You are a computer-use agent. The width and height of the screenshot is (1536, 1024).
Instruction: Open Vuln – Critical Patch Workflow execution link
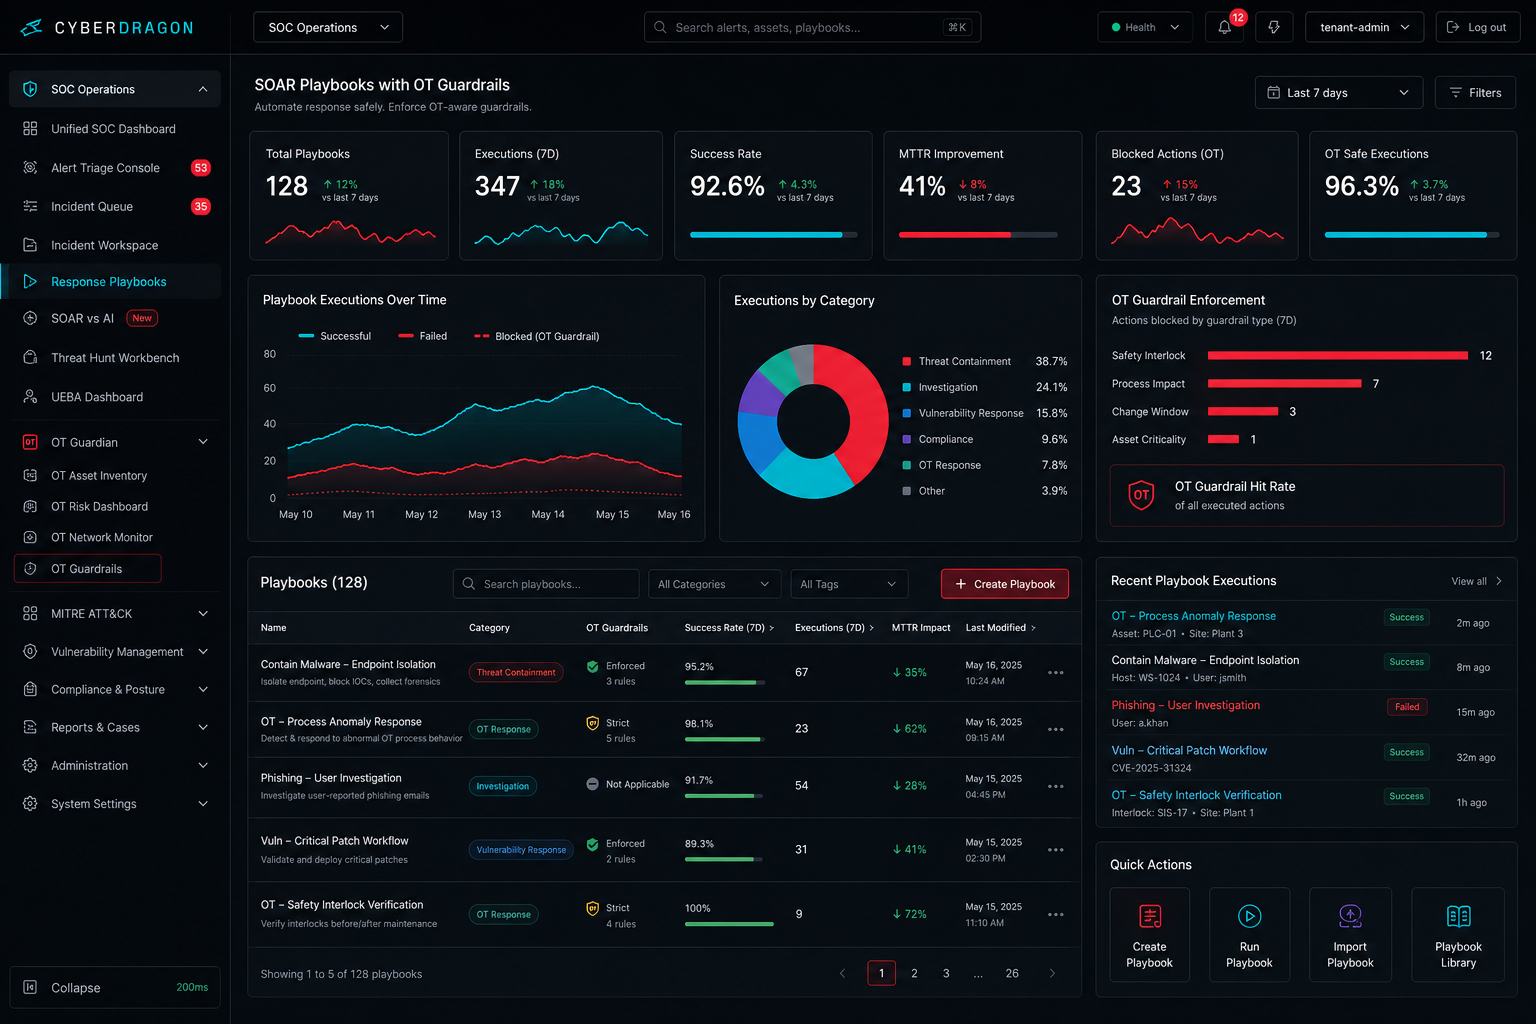[x=1189, y=750]
